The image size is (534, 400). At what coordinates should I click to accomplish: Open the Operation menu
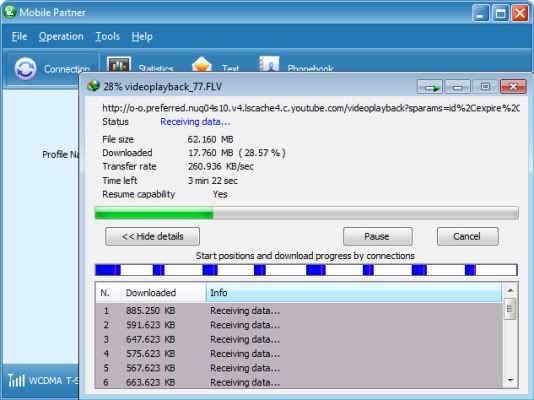[x=61, y=36]
